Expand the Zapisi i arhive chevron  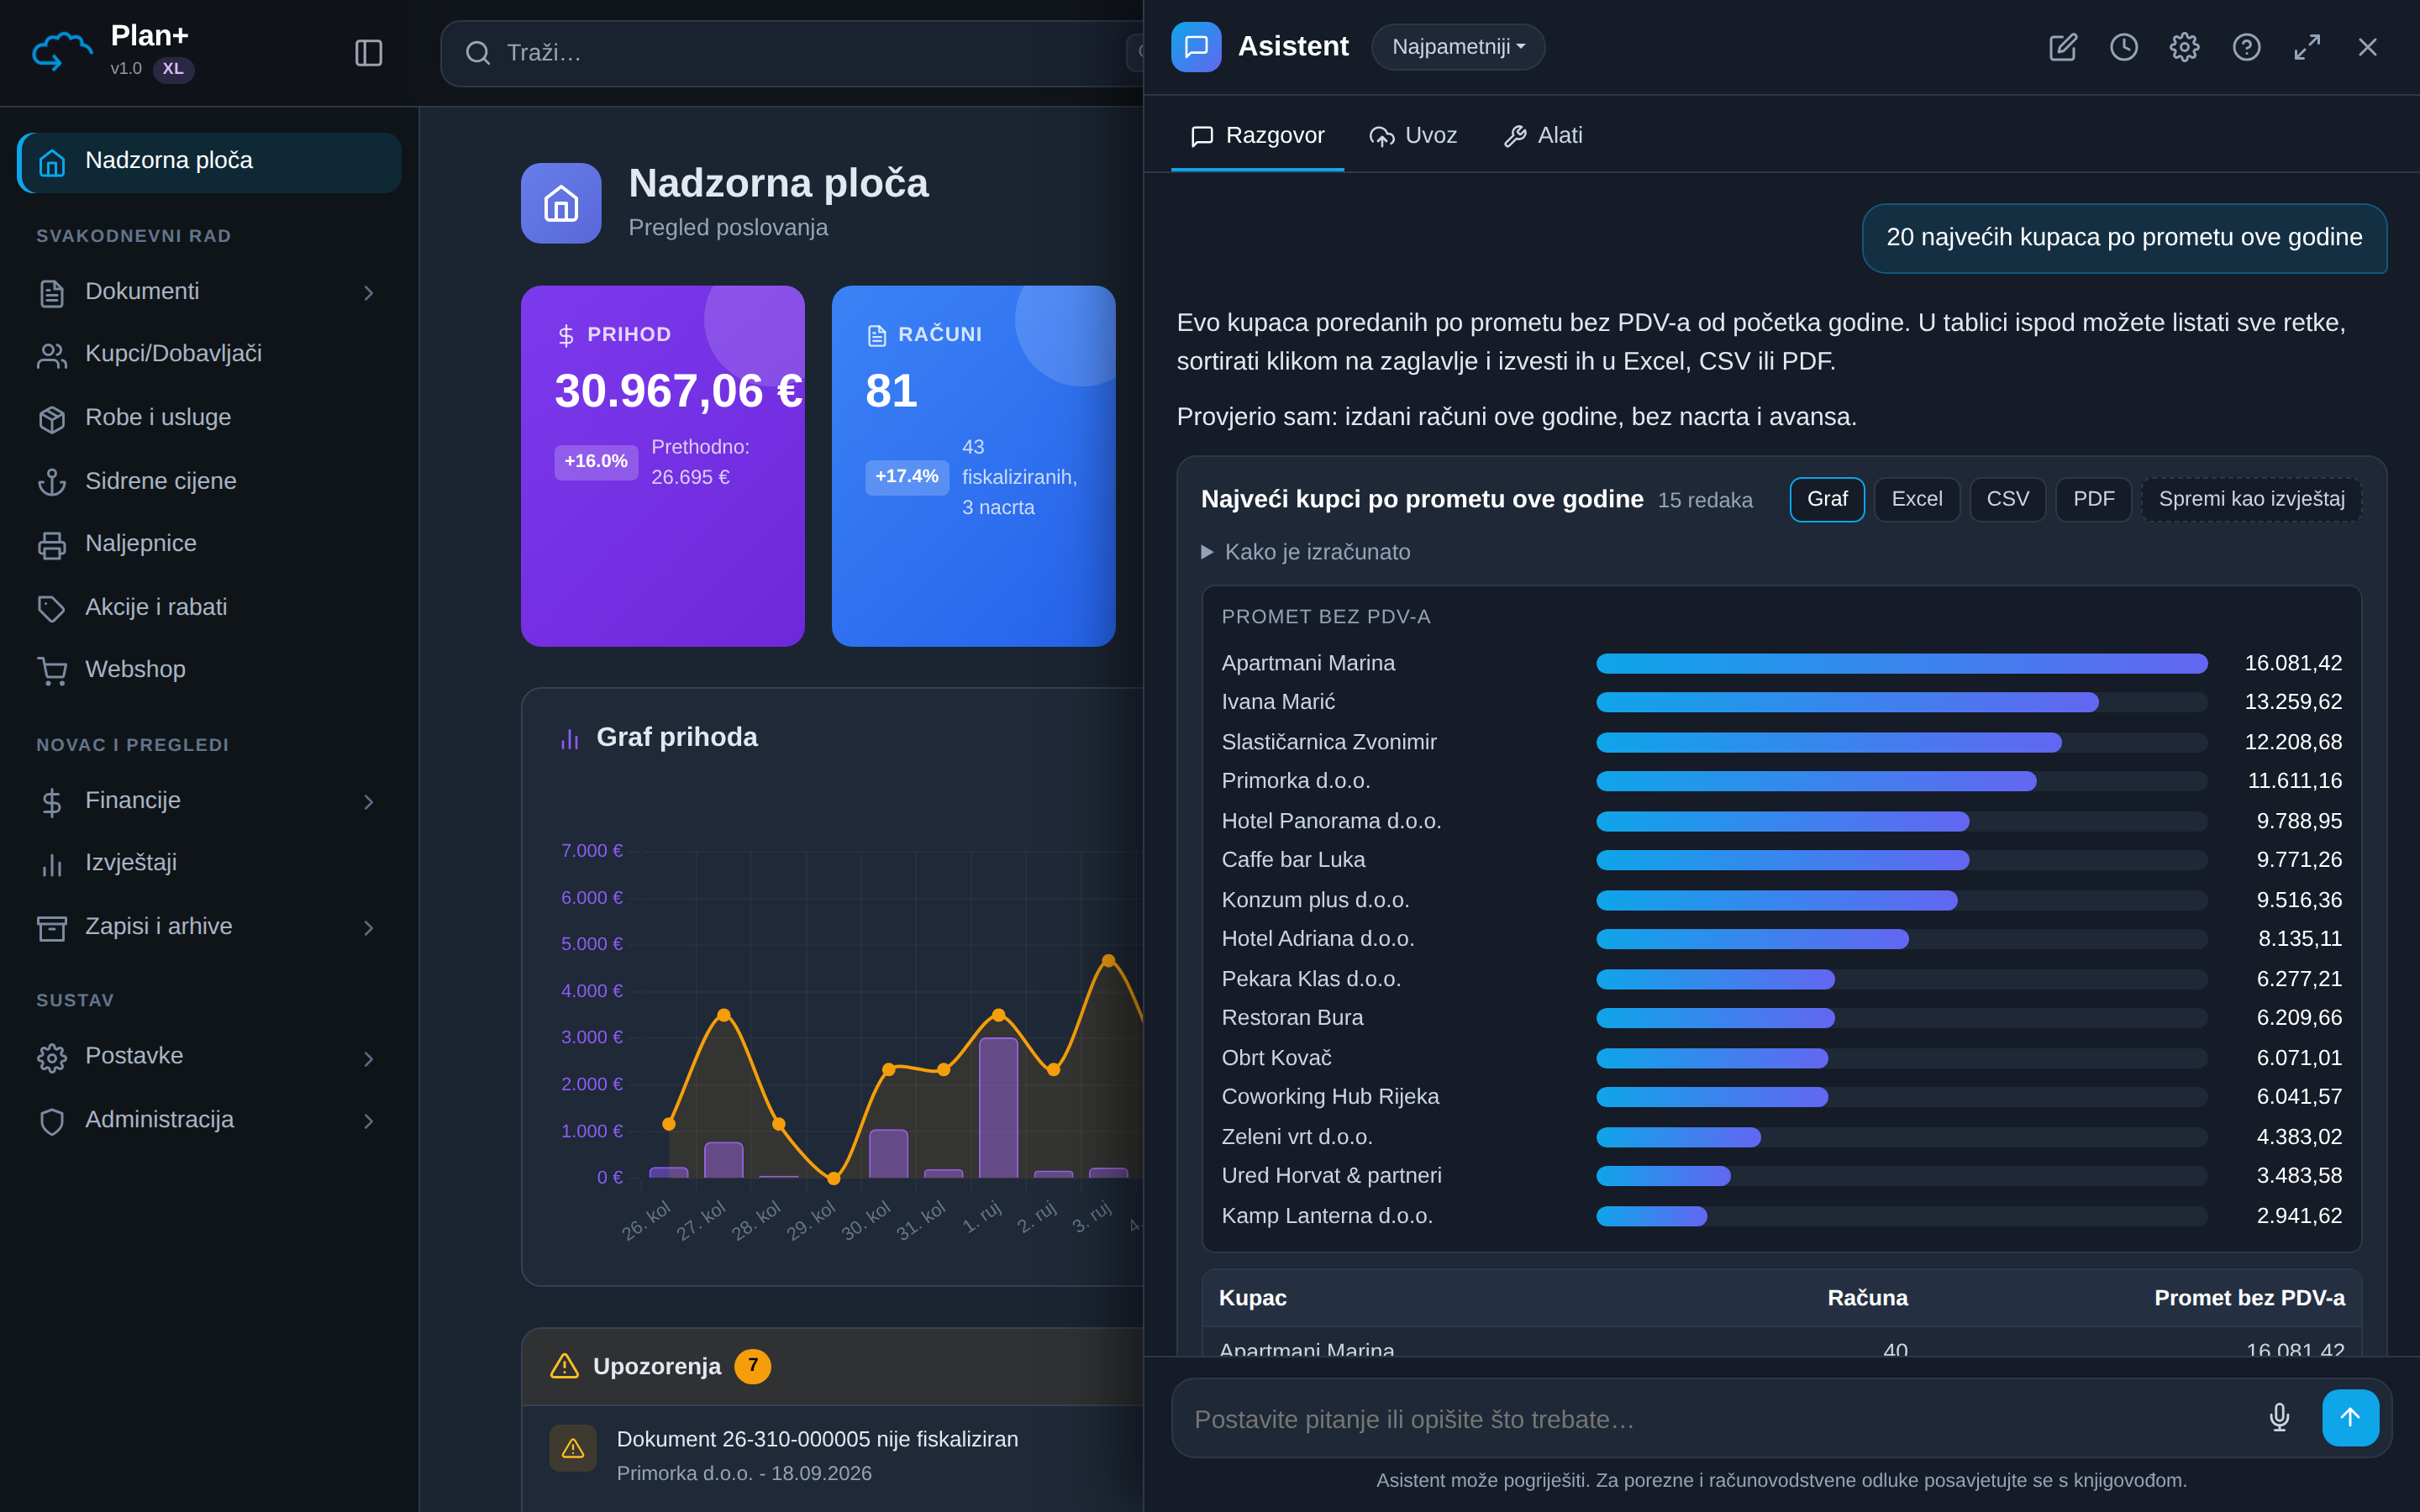coord(368,928)
